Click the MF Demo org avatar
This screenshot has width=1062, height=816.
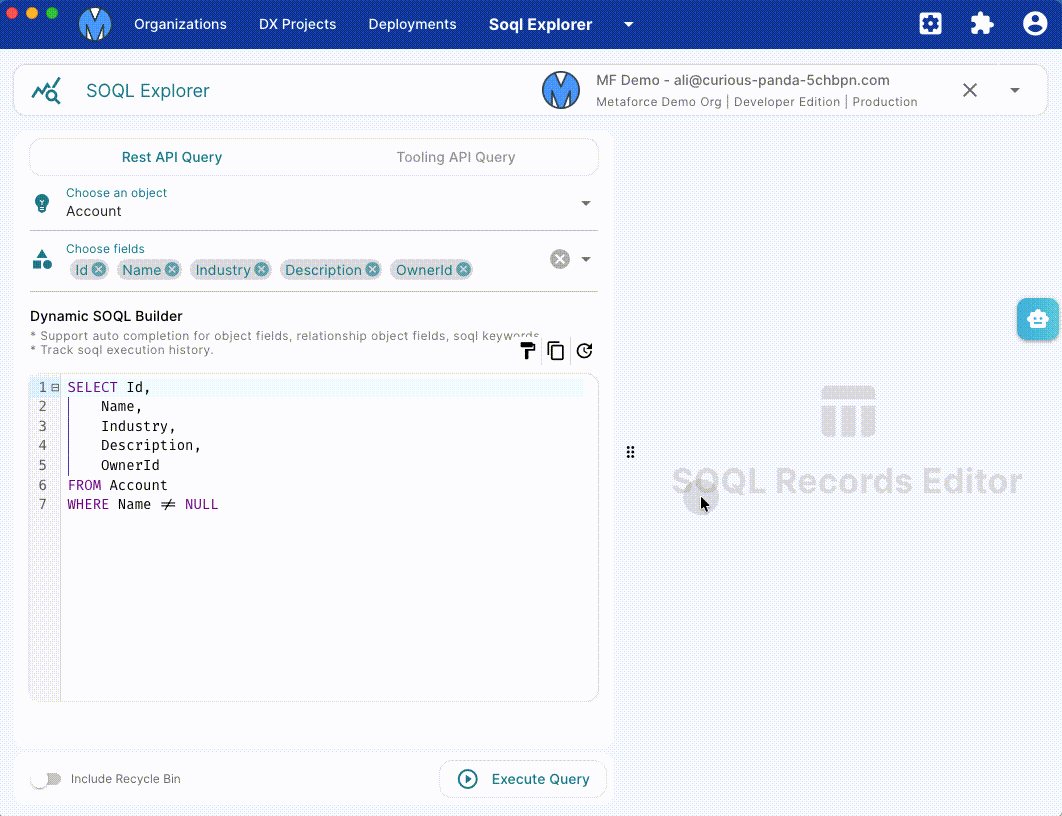tap(561, 90)
